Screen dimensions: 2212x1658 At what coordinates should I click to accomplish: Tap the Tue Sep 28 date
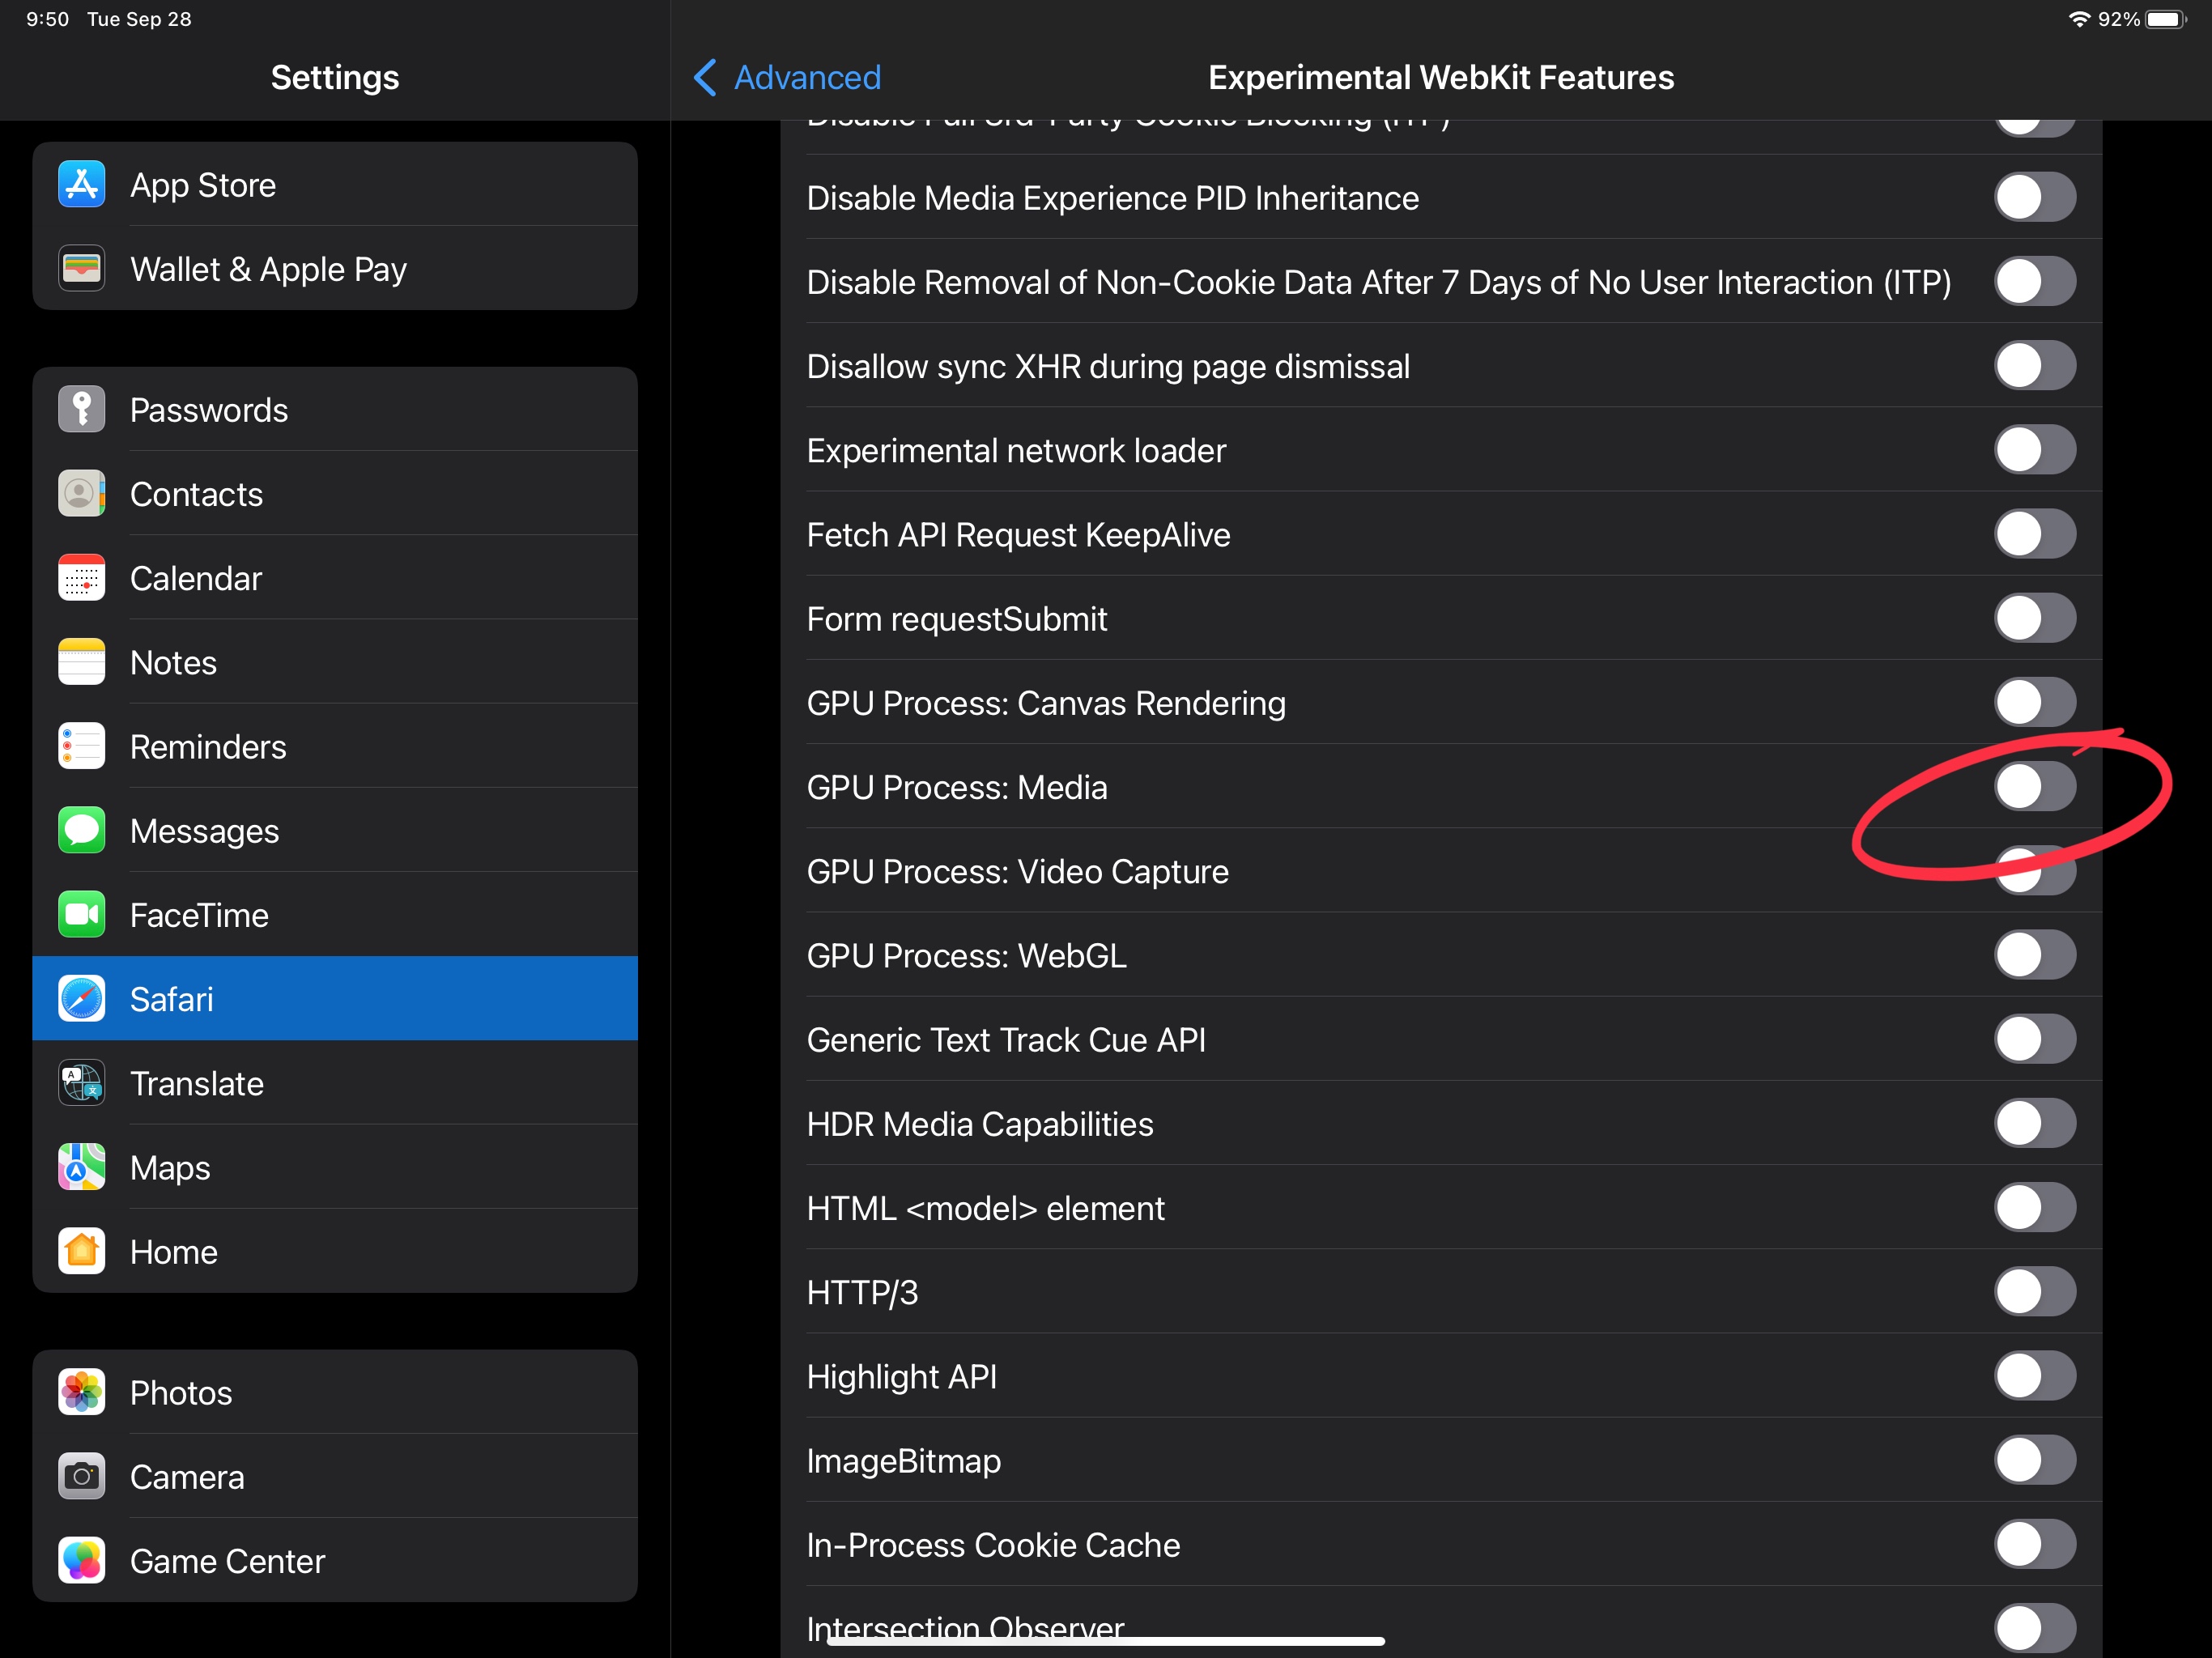[x=139, y=19]
